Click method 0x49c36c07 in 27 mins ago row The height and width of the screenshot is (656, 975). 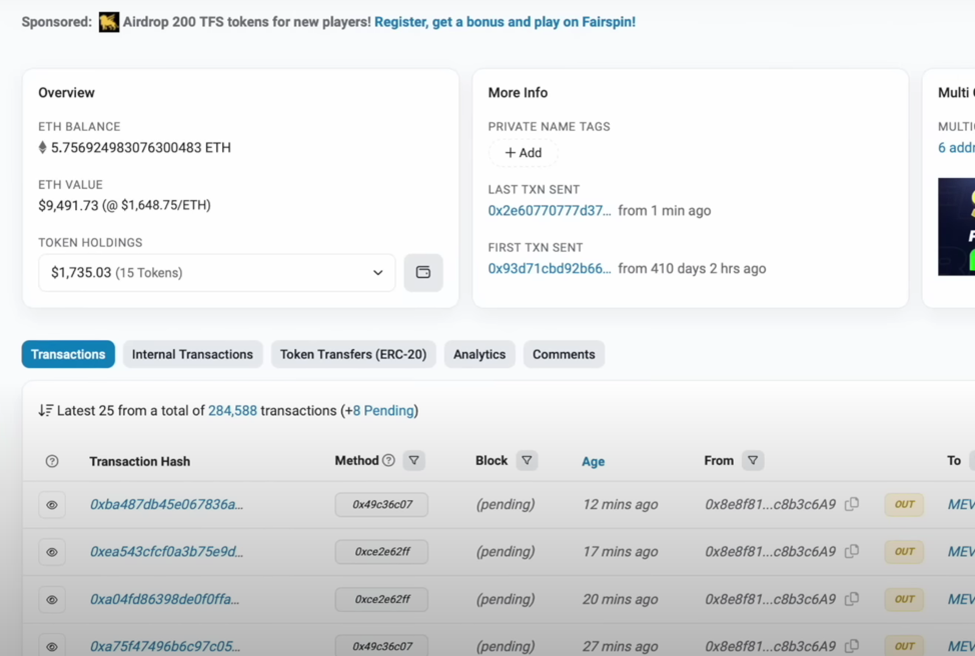[382, 646]
